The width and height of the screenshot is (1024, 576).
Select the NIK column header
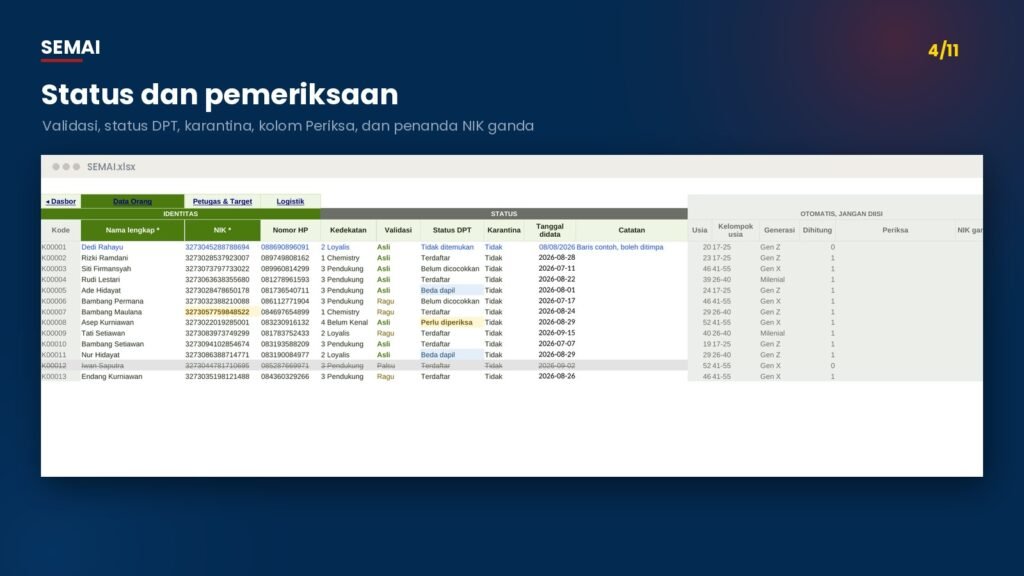222,230
